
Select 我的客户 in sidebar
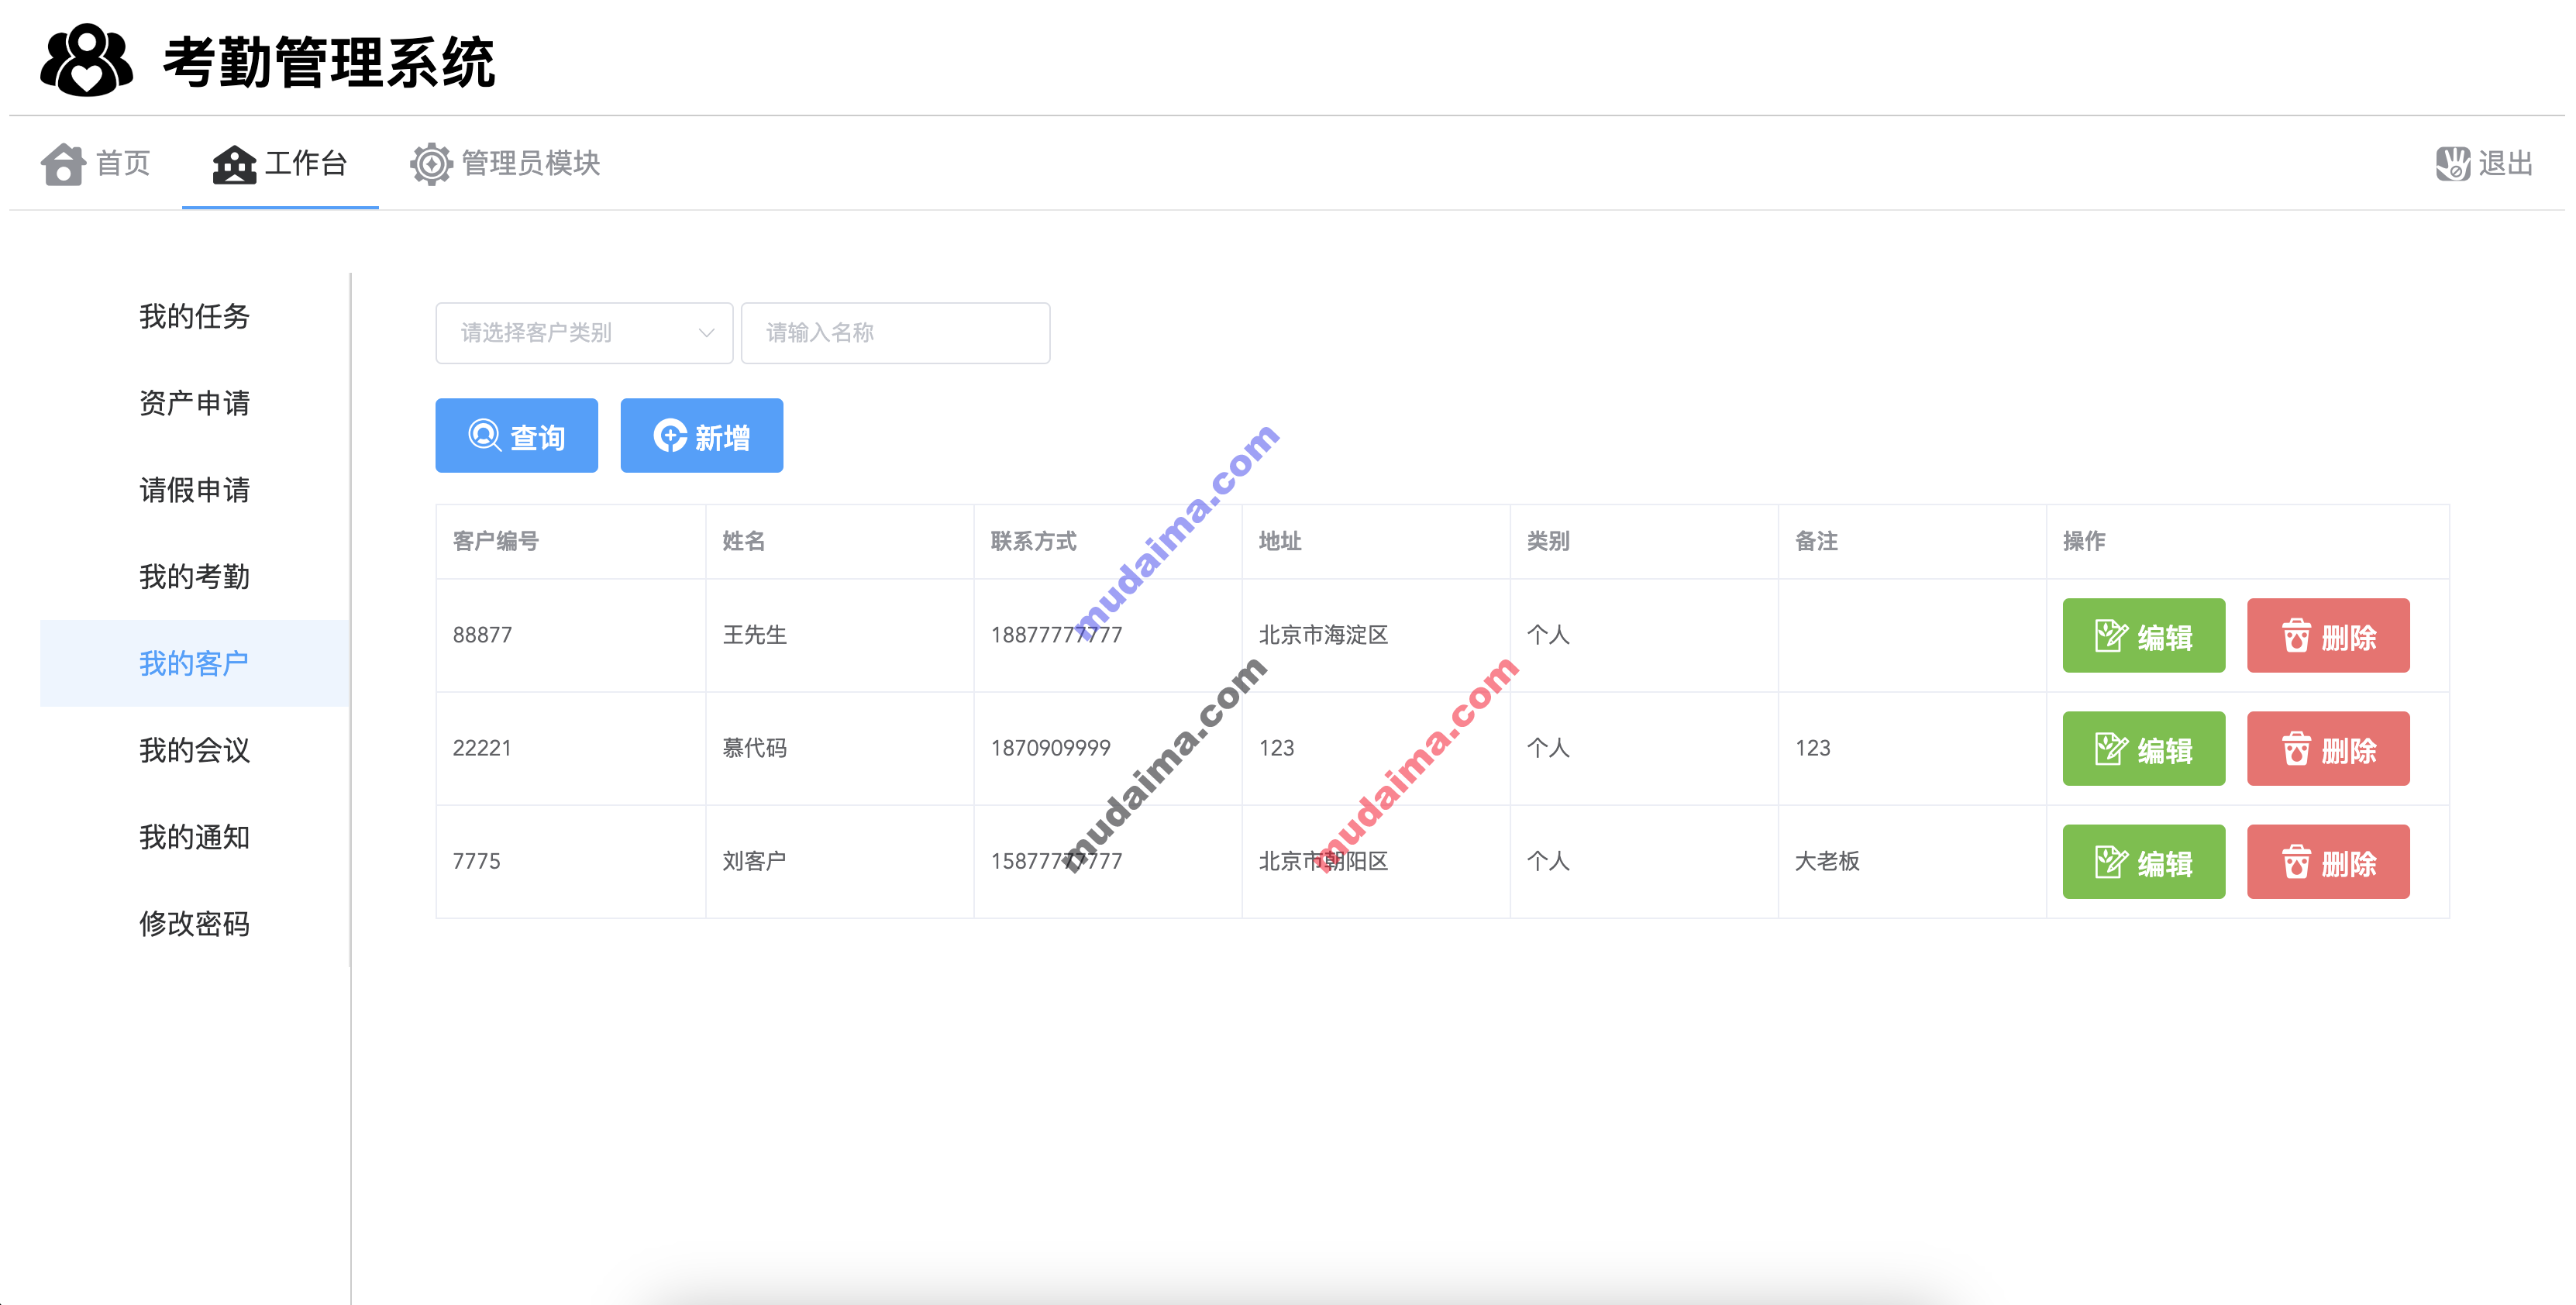click(194, 664)
